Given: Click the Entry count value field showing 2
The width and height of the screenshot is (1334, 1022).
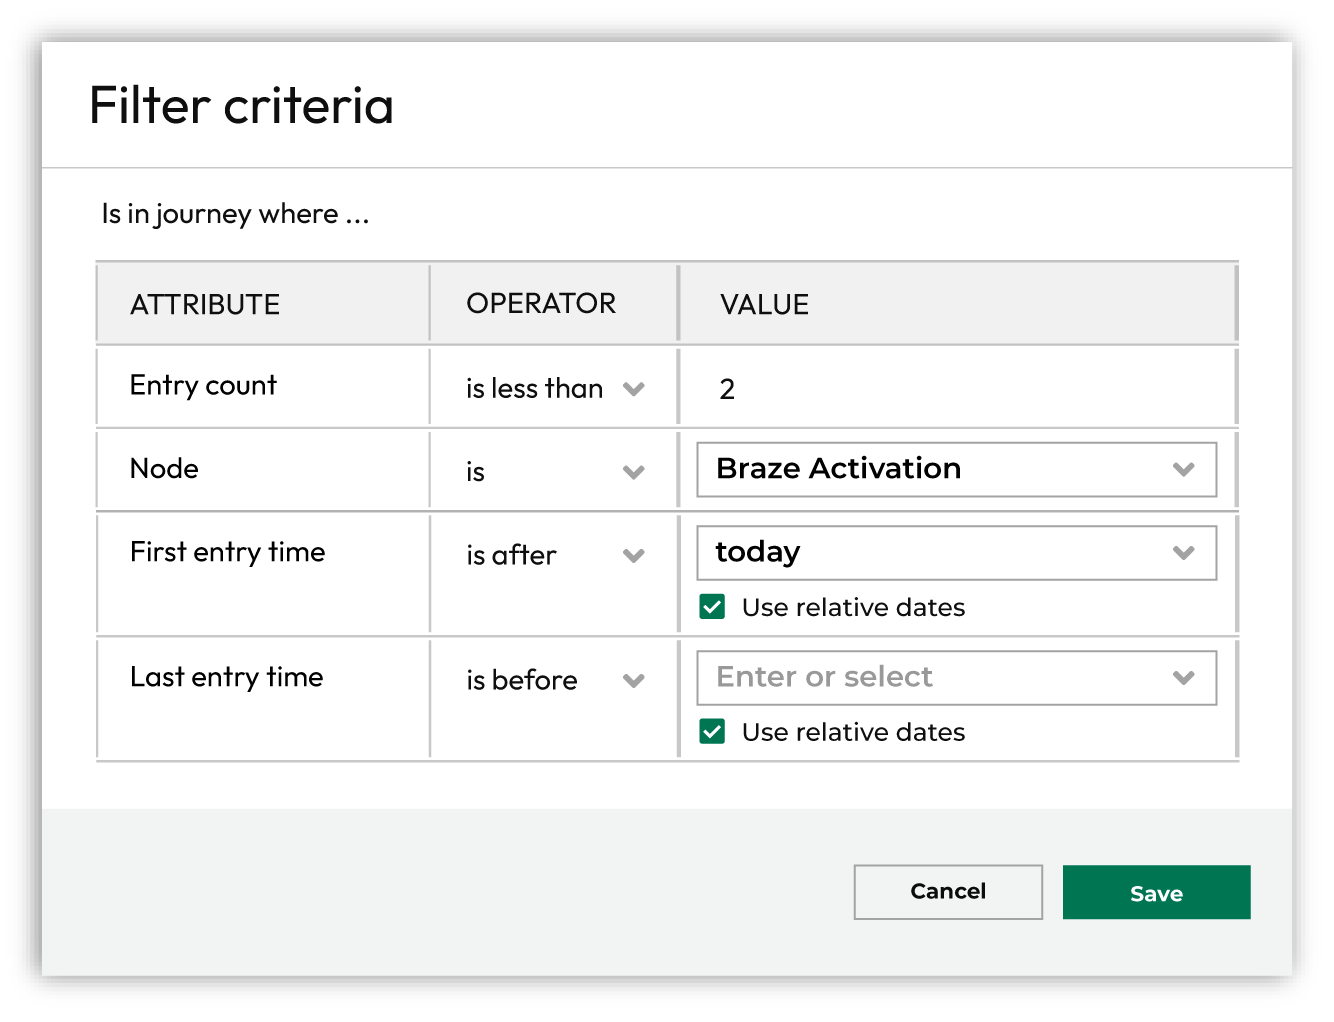Looking at the screenshot, I should point(957,388).
